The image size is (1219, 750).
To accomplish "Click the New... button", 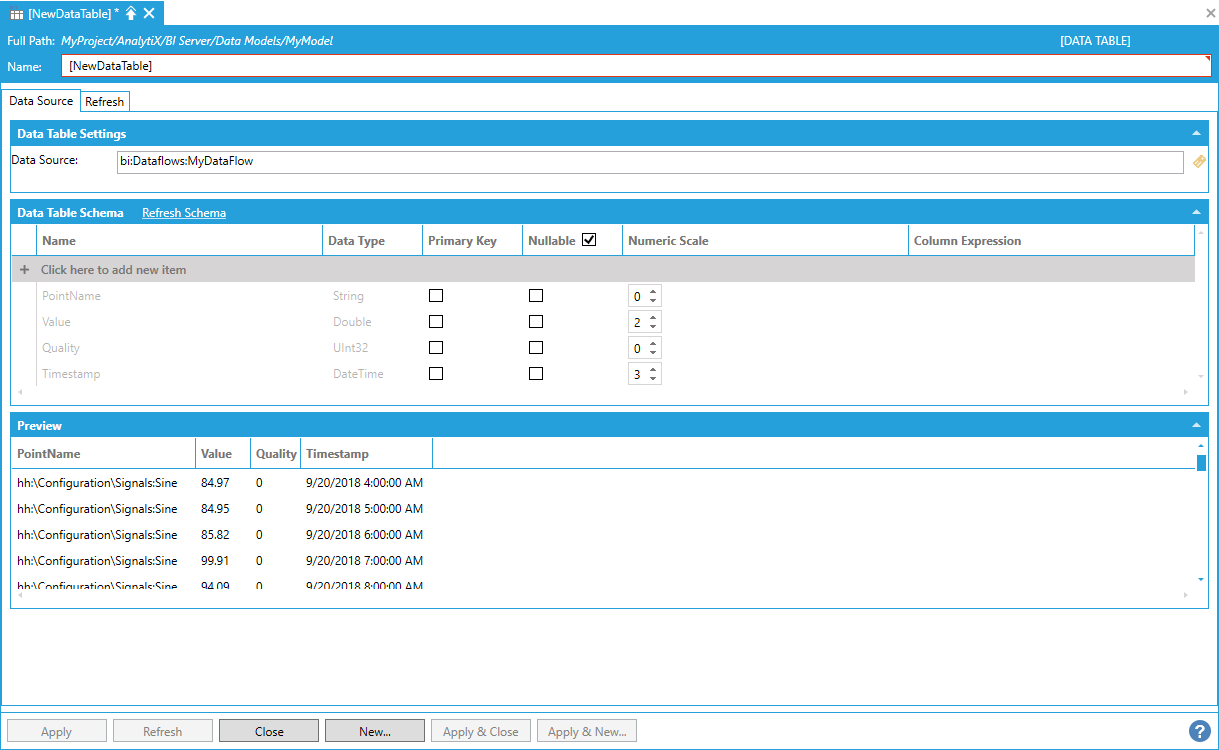I will tap(375, 731).
